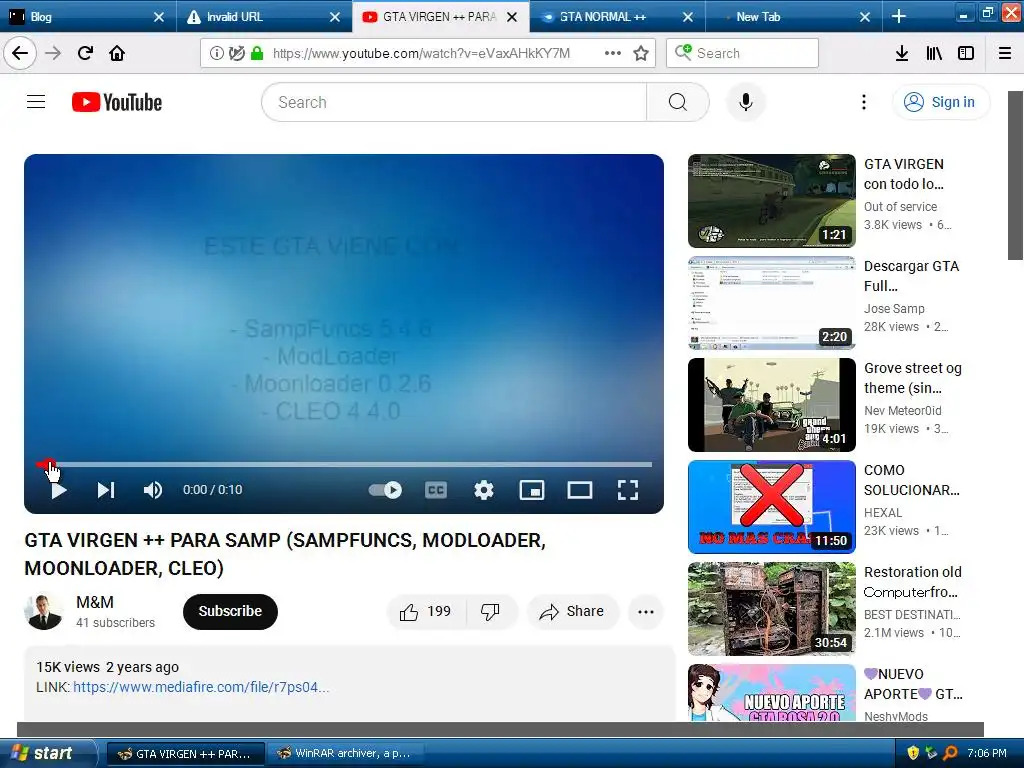Mute the video volume

(x=152, y=490)
